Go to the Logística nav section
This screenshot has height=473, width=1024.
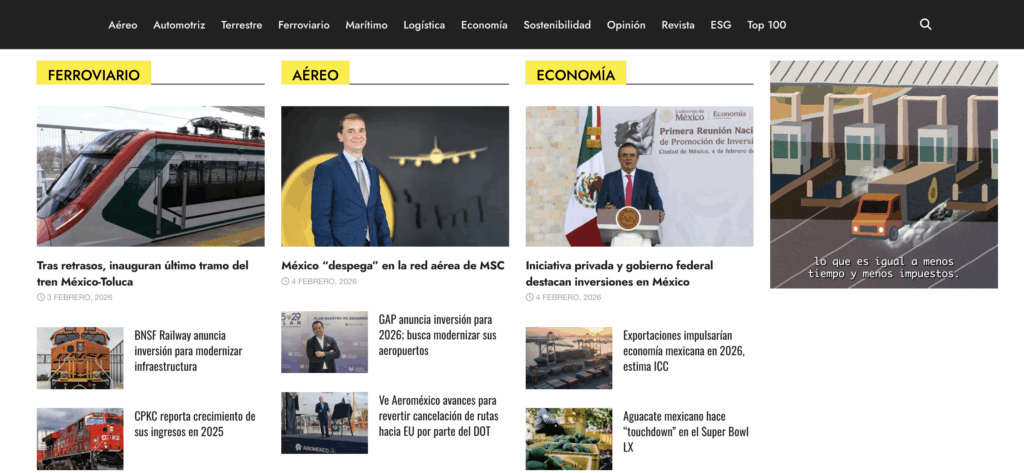pyautogui.click(x=424, y=25)
